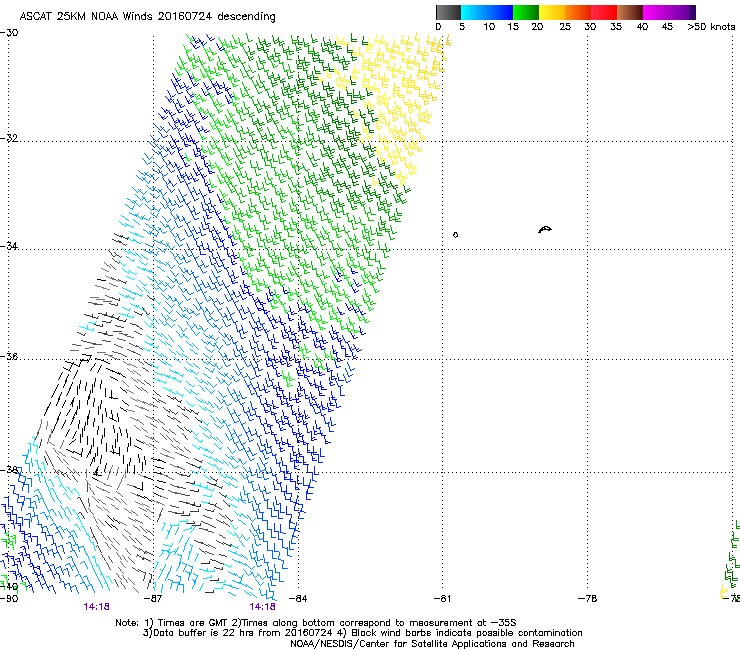
Task: Click the green 15-20 knots legend segment
Action: [x=526, y=12]
